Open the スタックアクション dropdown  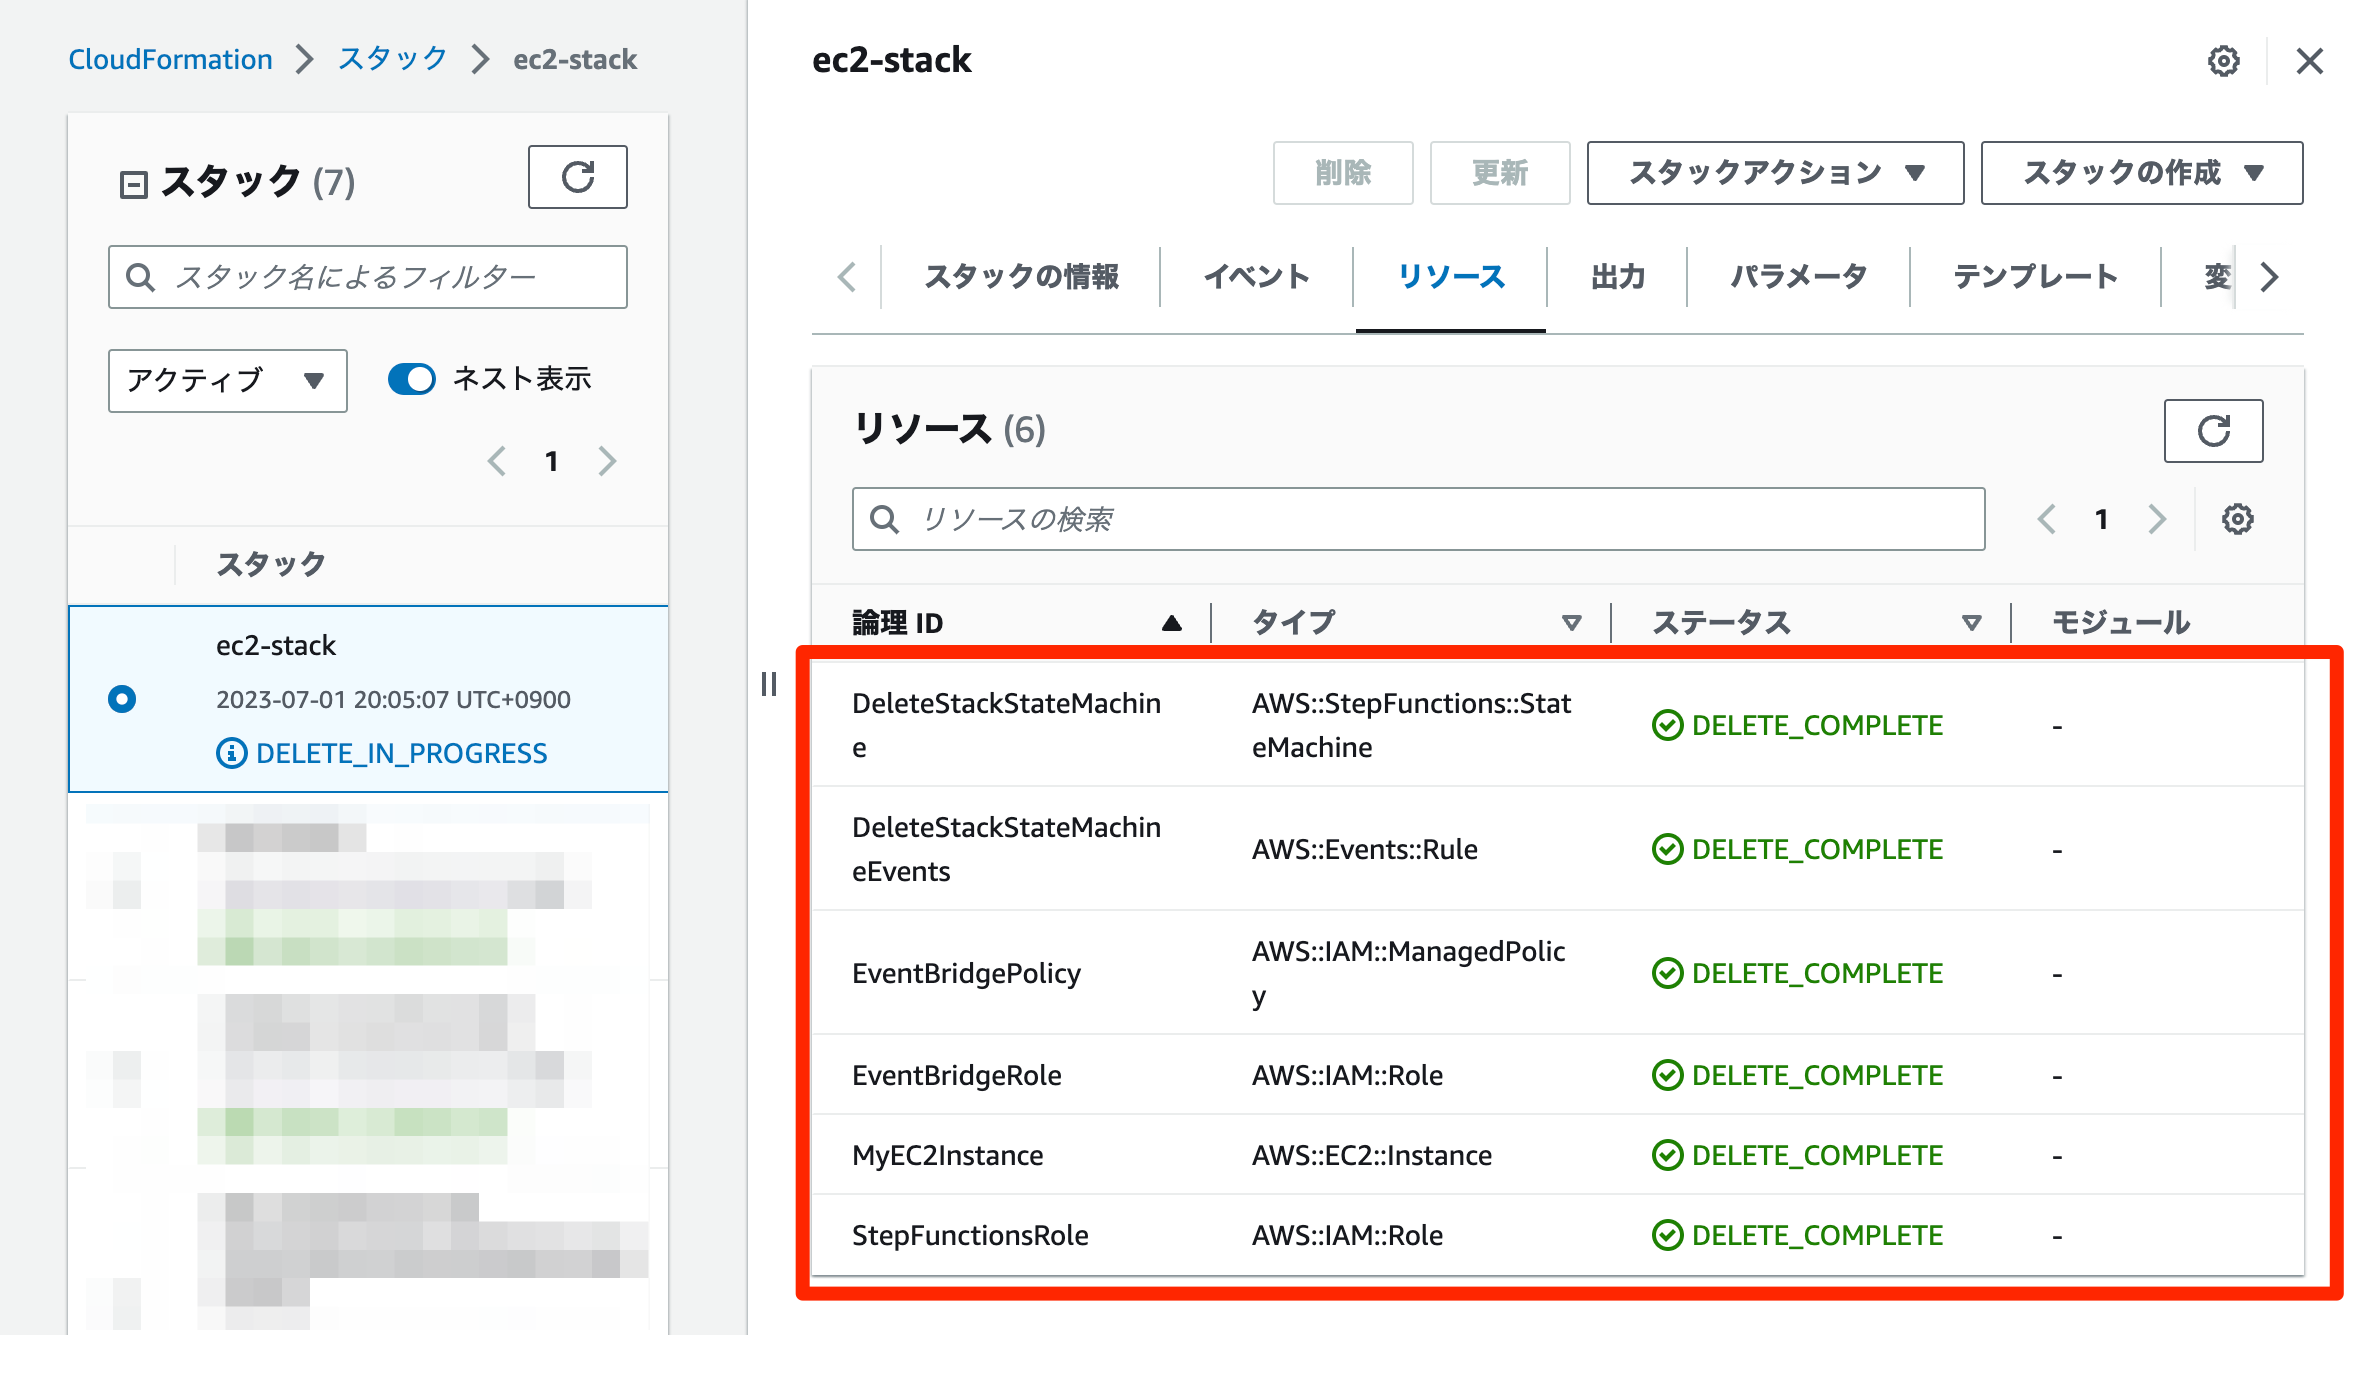[1774, 172]
